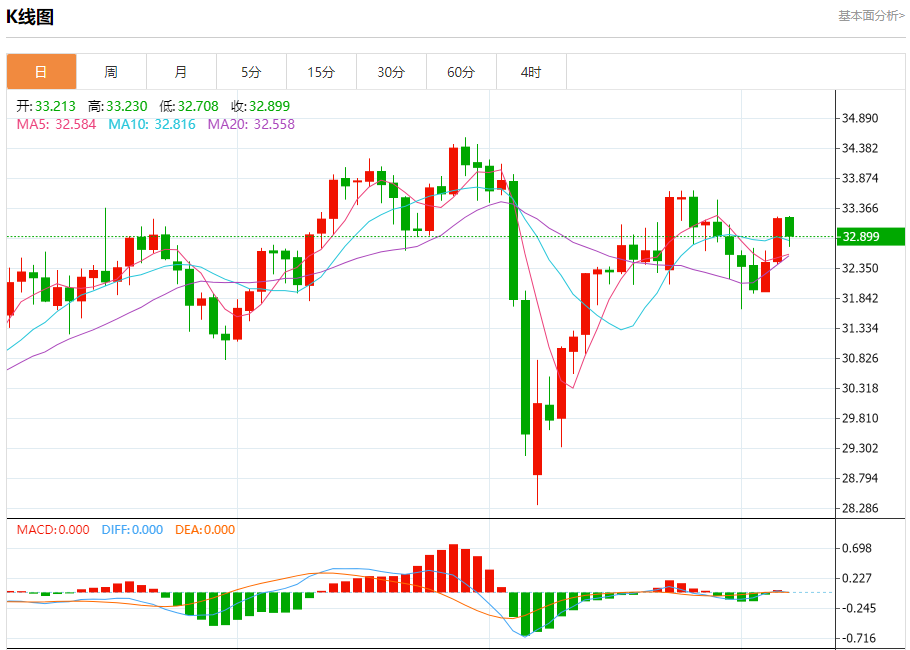Click the DIFF value label
910x650 pixels.
coord(132,530)
